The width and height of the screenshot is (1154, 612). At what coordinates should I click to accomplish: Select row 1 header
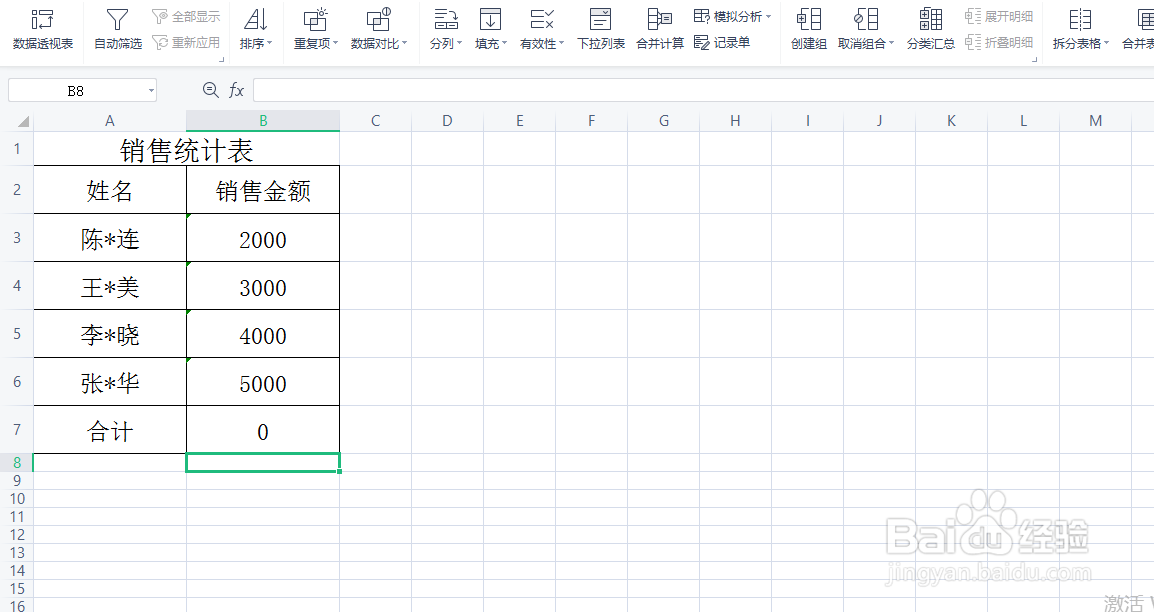[17, 149]
